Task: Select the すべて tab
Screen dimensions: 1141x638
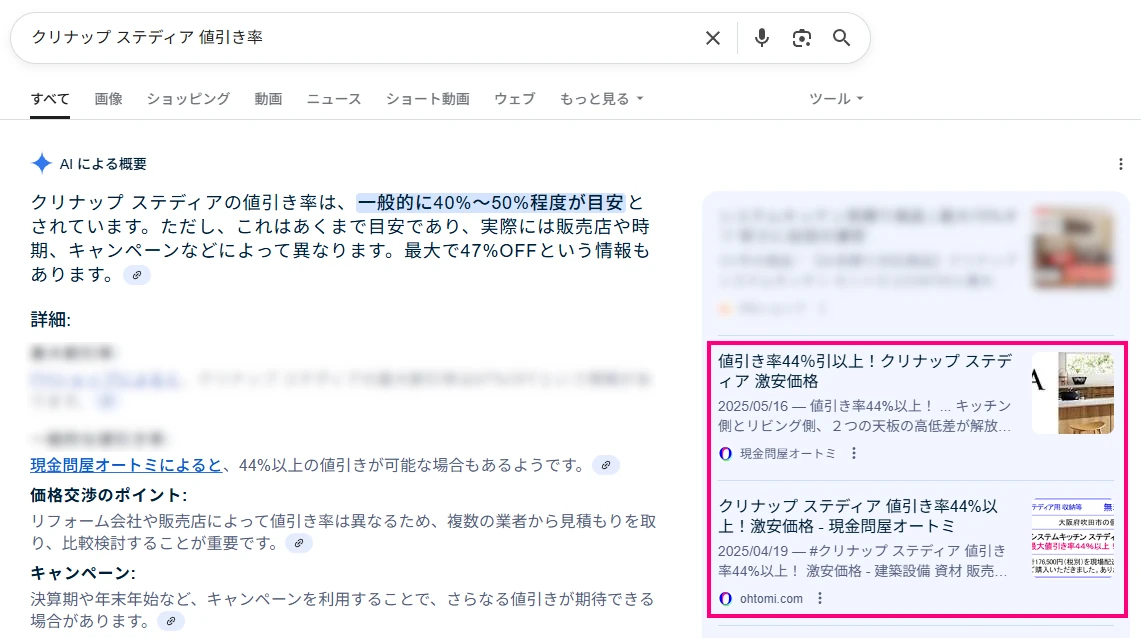Action: (50, 99)
